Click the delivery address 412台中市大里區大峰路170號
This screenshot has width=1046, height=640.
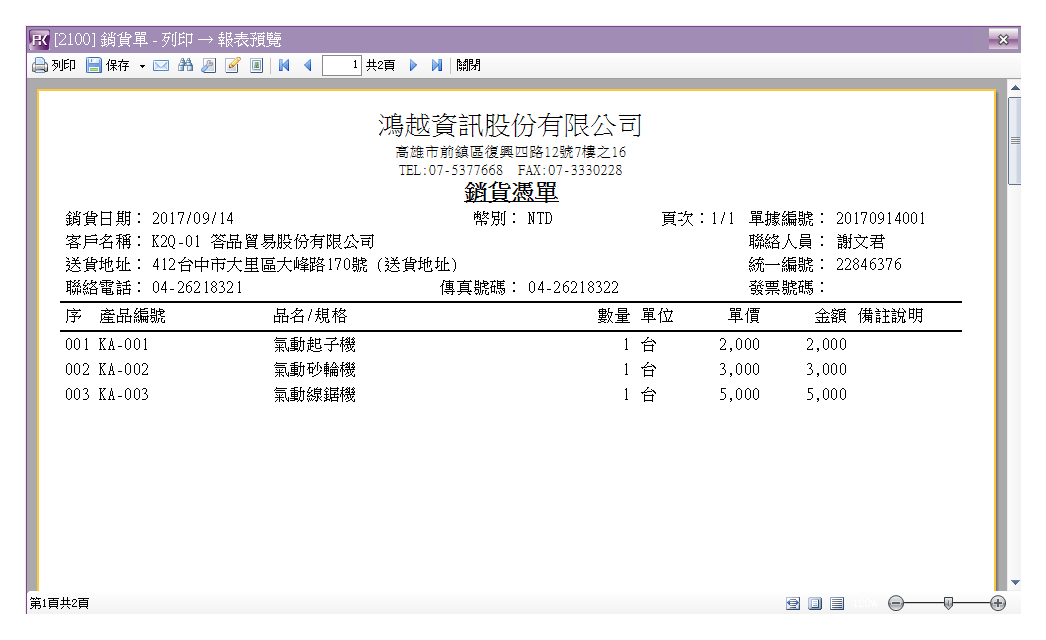tap(259, 265)
